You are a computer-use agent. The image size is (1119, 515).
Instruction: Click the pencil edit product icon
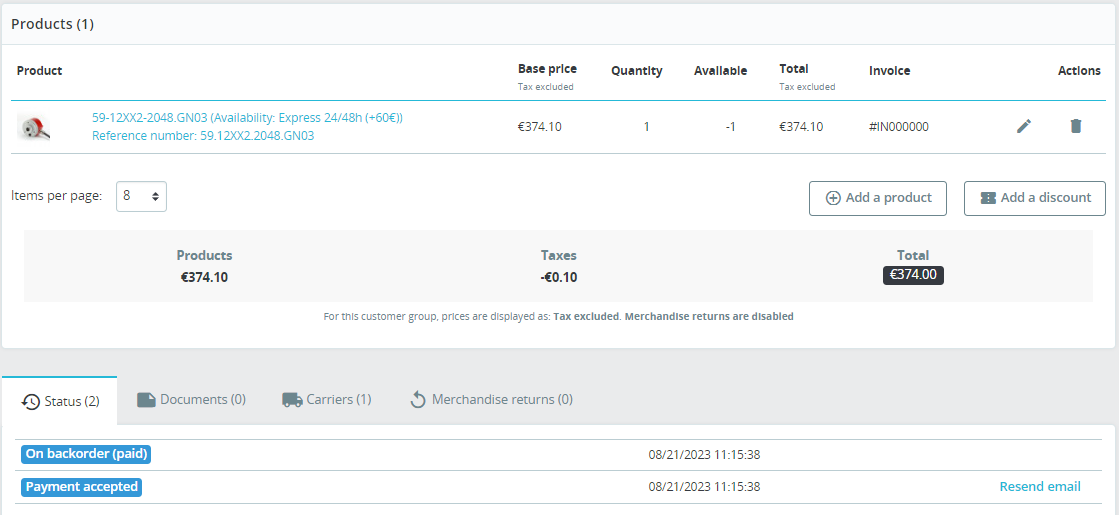click(1024, 126)
